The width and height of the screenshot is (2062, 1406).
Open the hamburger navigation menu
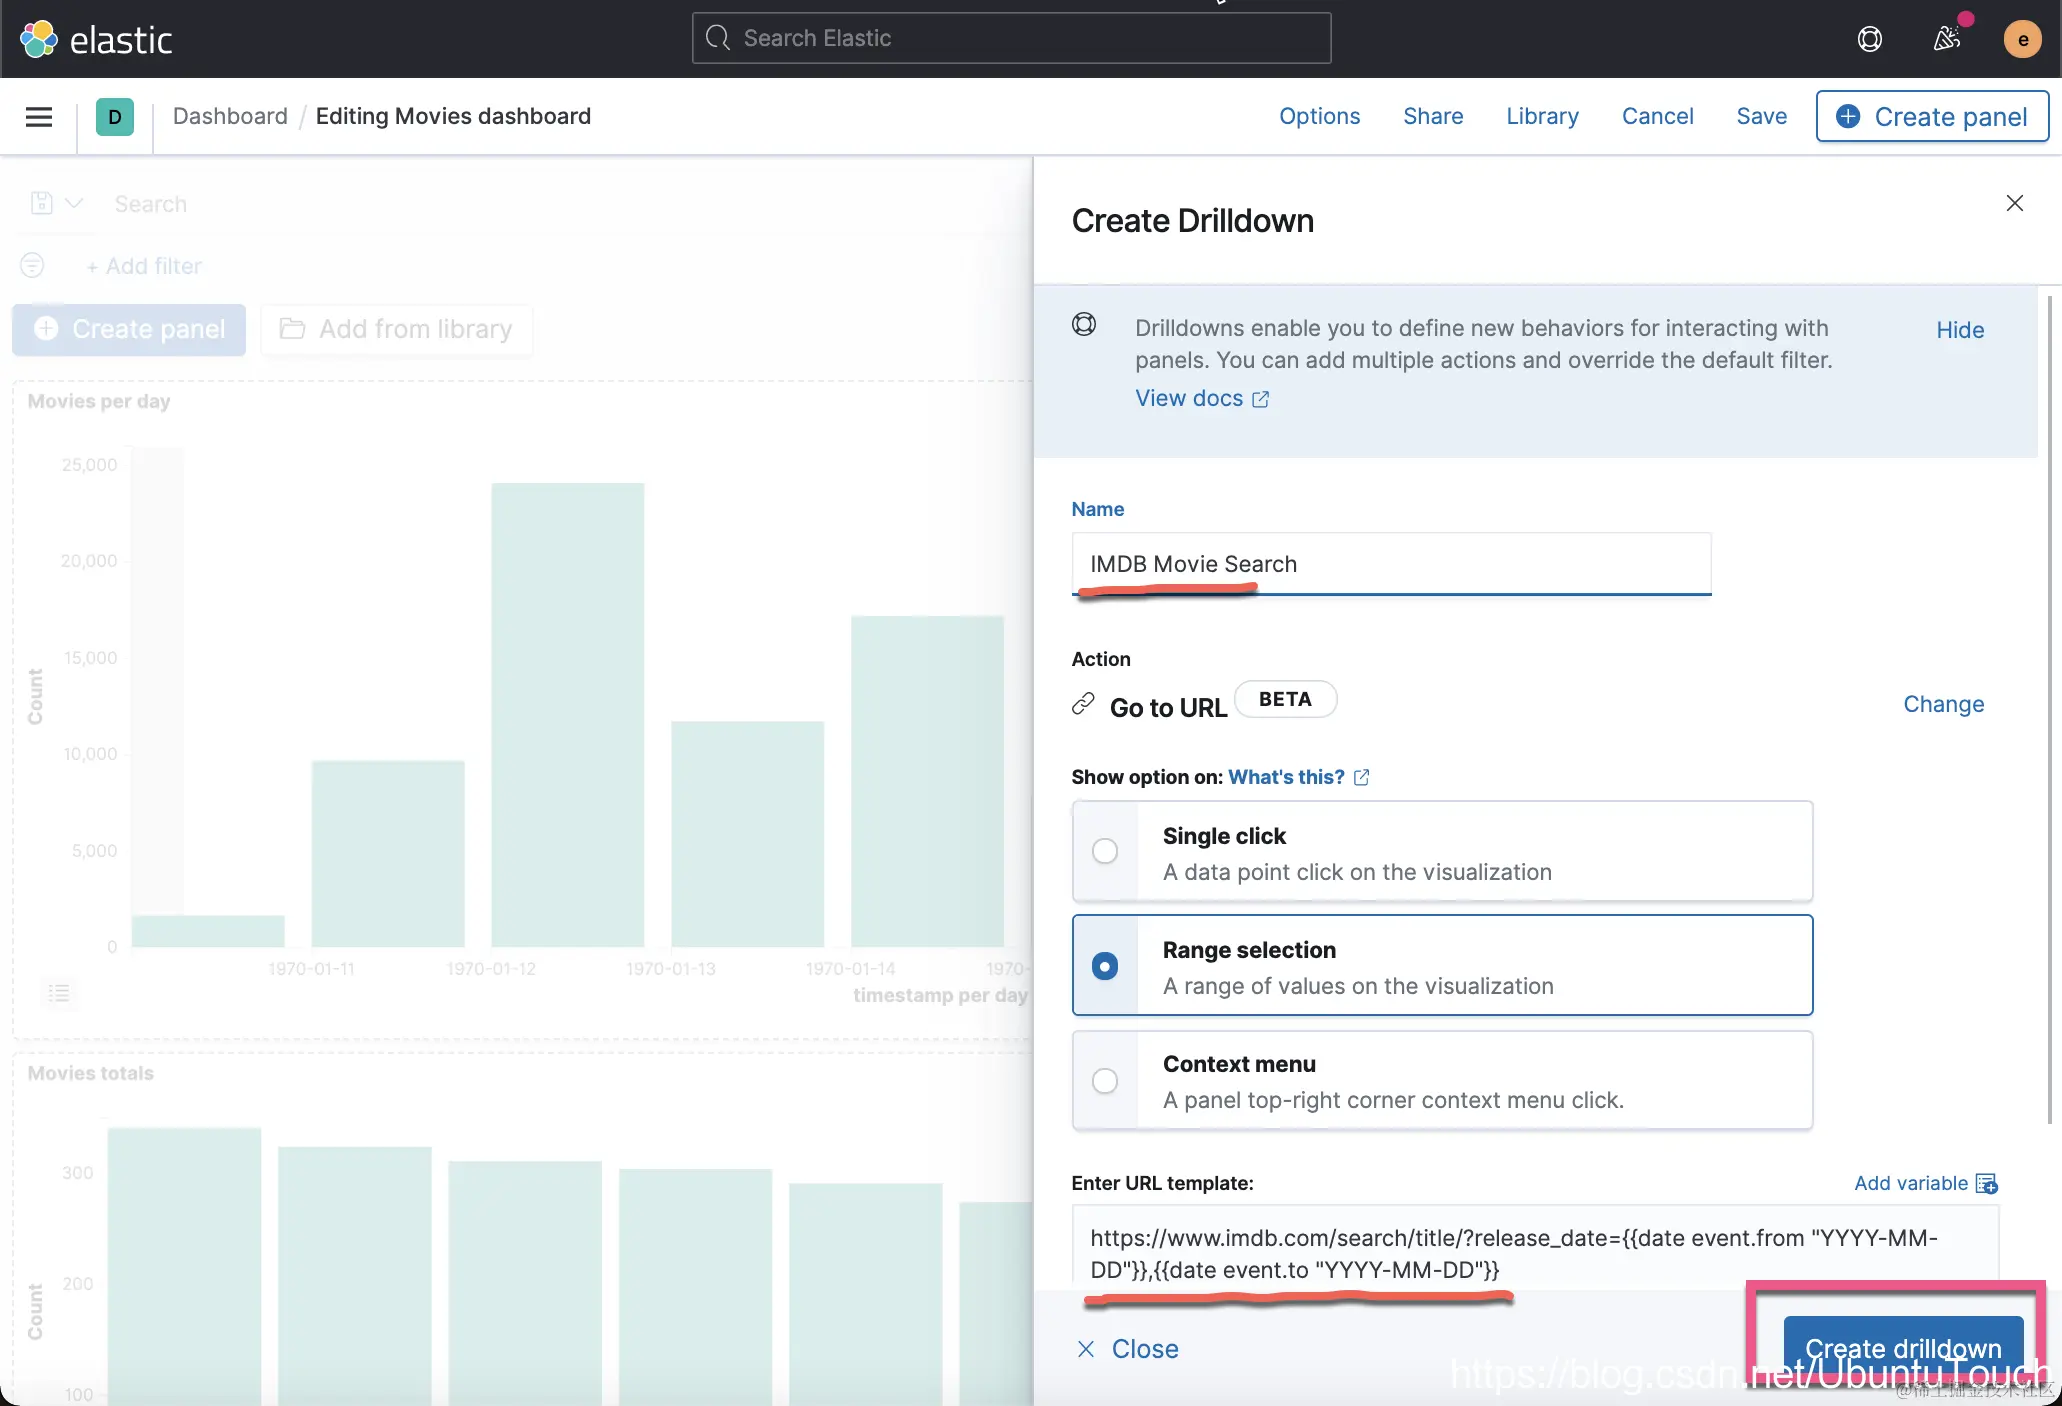click(39, 117)
